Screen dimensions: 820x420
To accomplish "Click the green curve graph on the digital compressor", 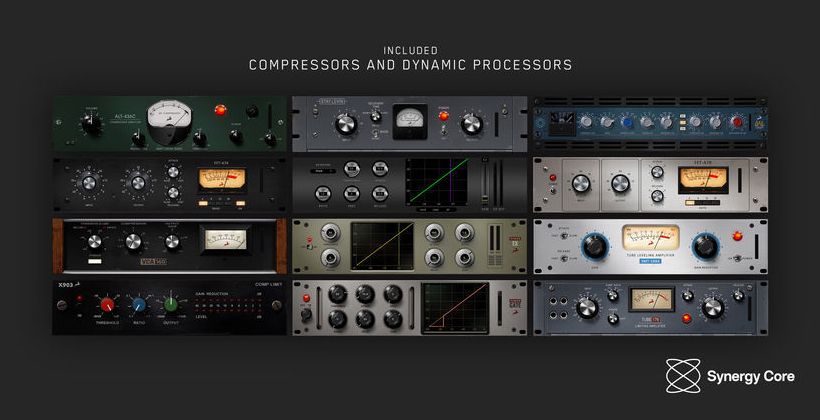I will [x=437, y=182].
